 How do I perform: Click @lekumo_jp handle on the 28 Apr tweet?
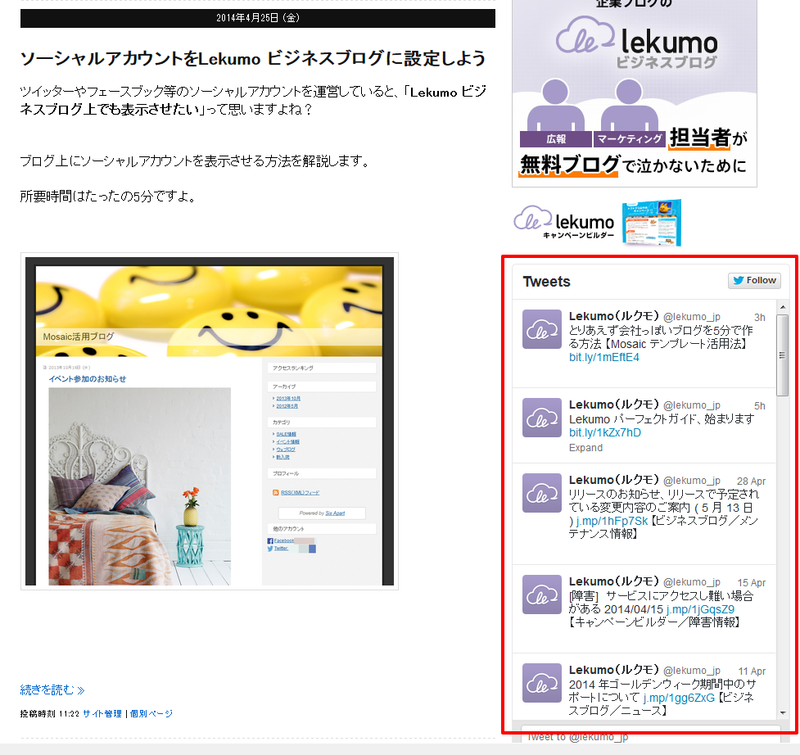click(692, 481)
